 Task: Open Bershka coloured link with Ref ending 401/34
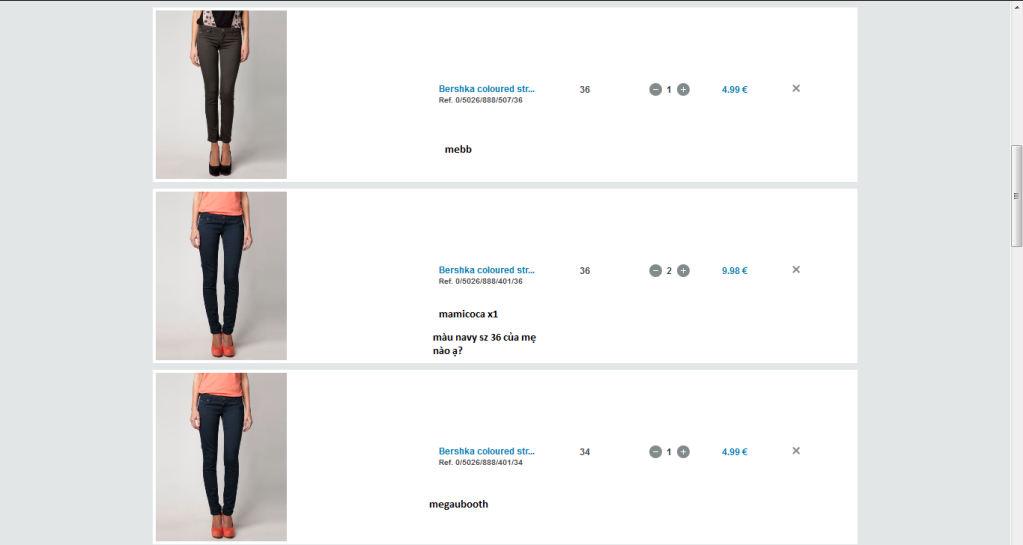pyautogui.click(x=486, y=451)
